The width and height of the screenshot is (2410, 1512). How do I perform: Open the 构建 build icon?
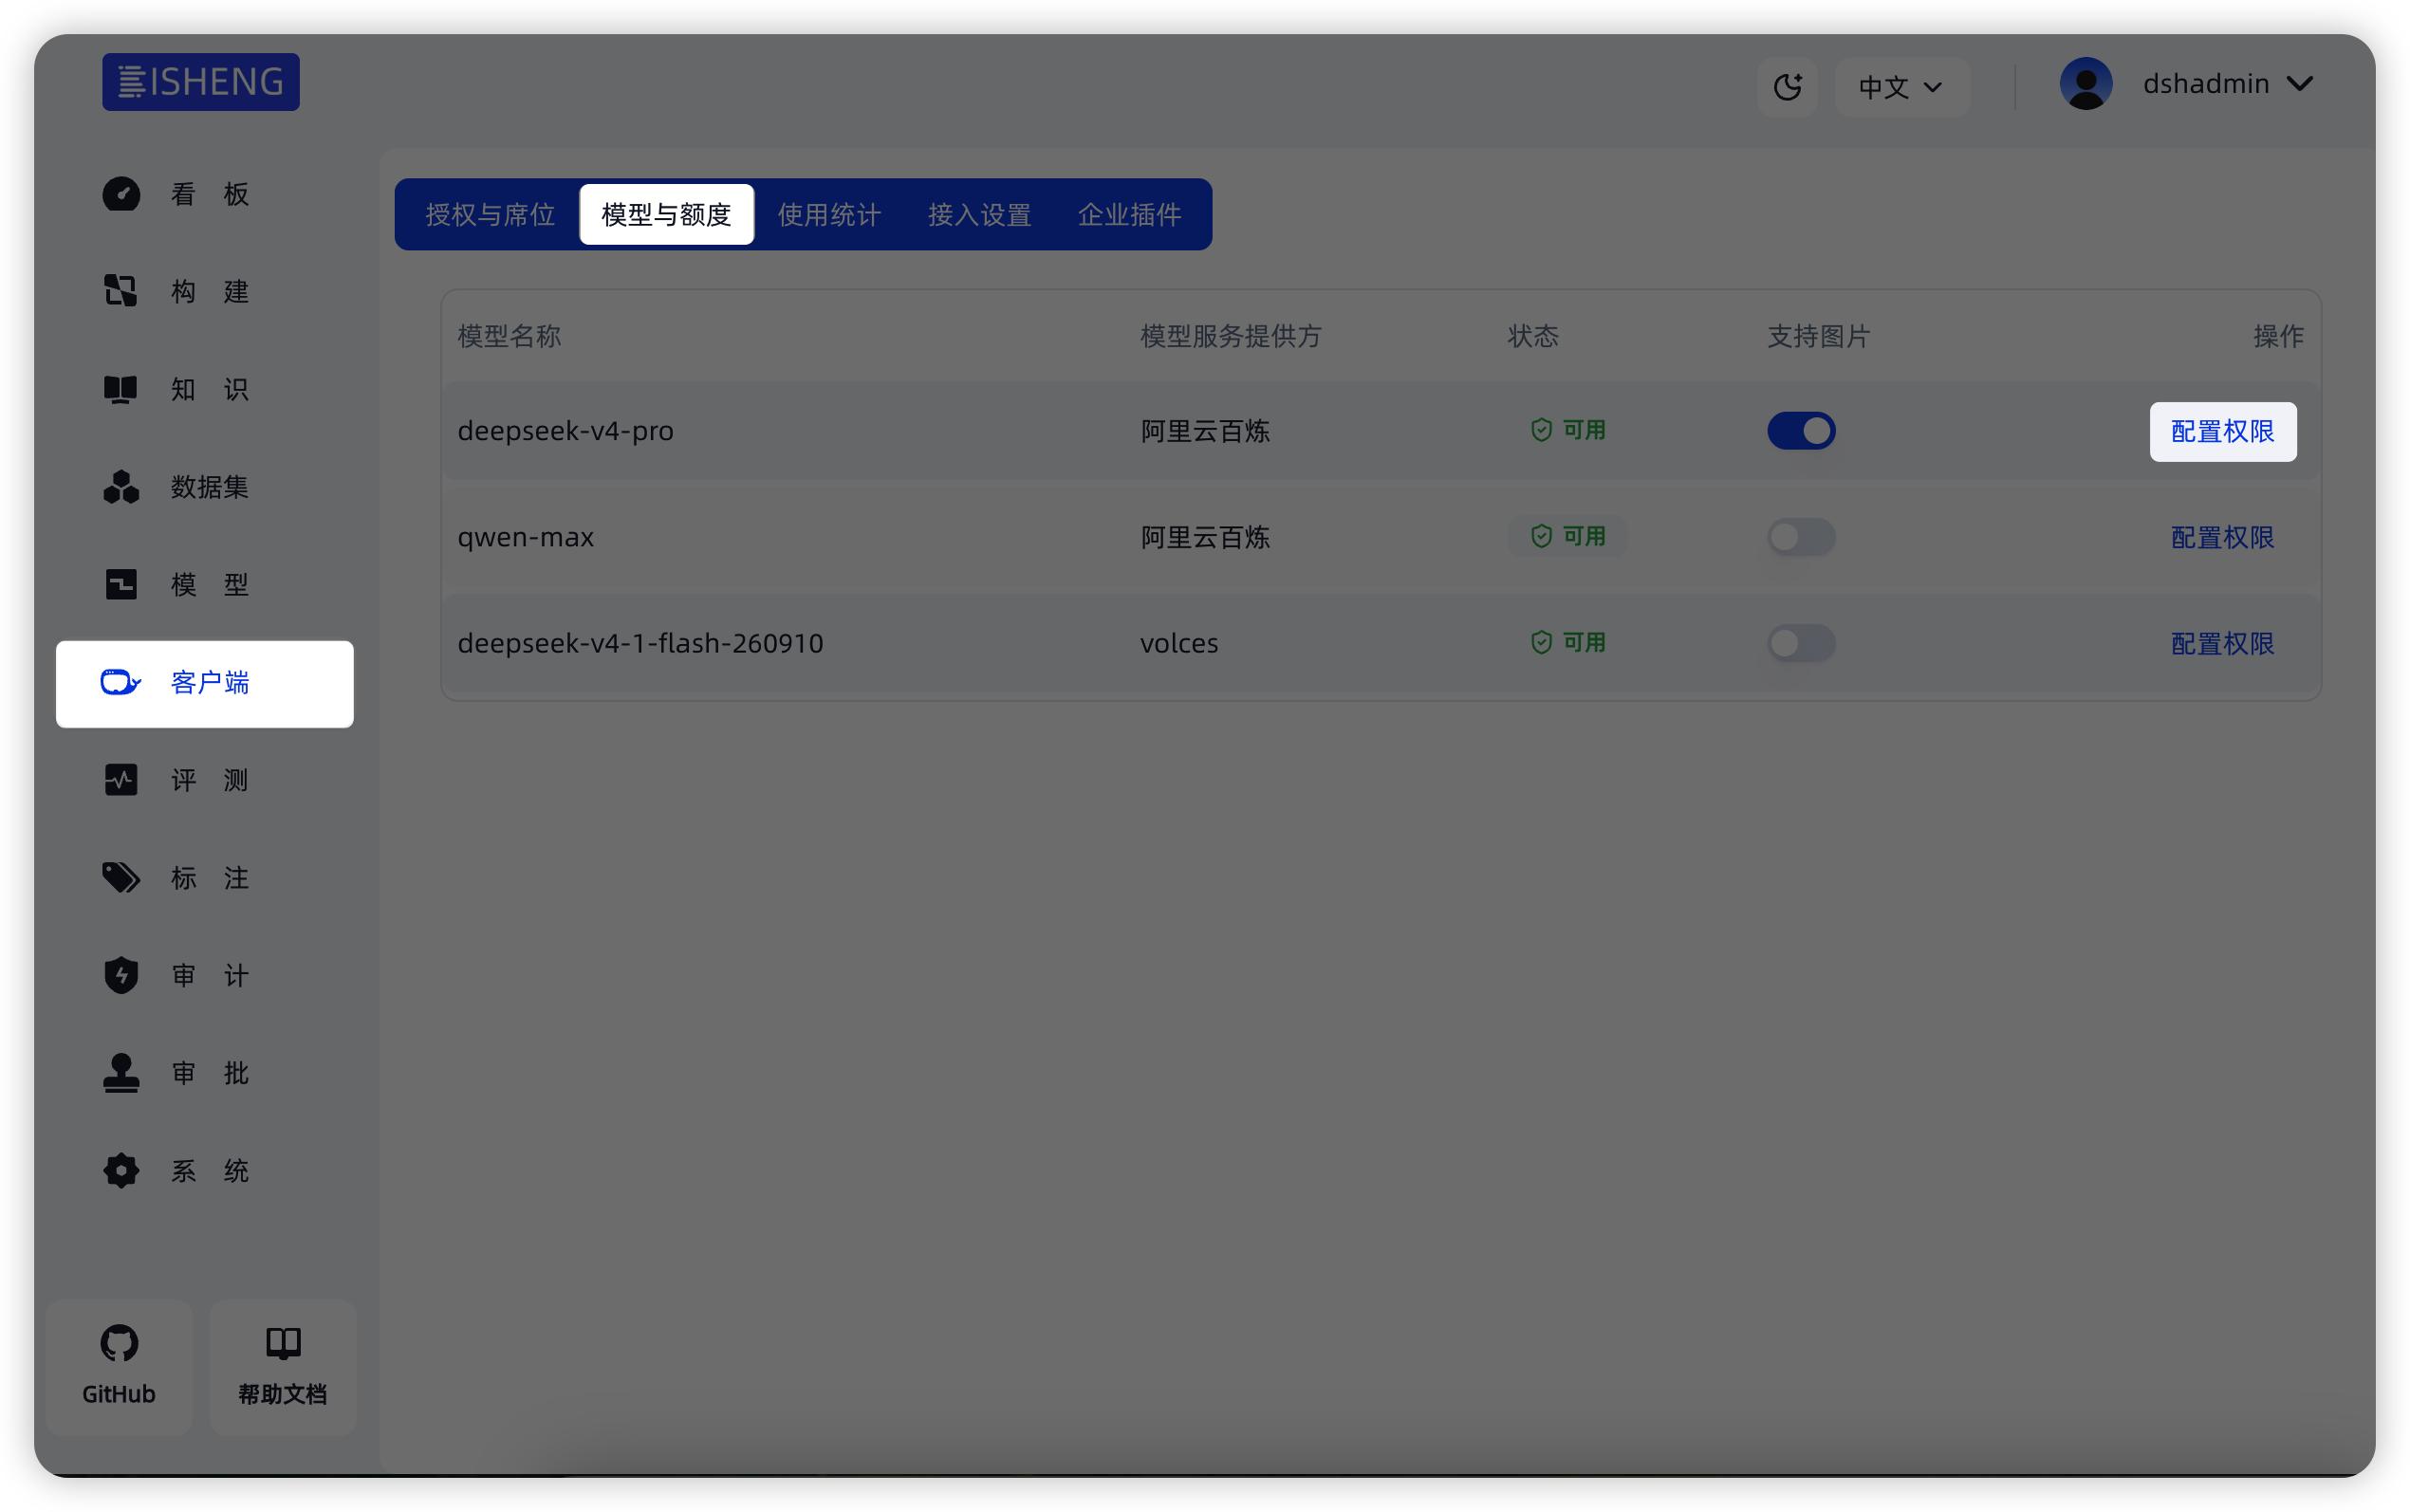pos(121,291)
